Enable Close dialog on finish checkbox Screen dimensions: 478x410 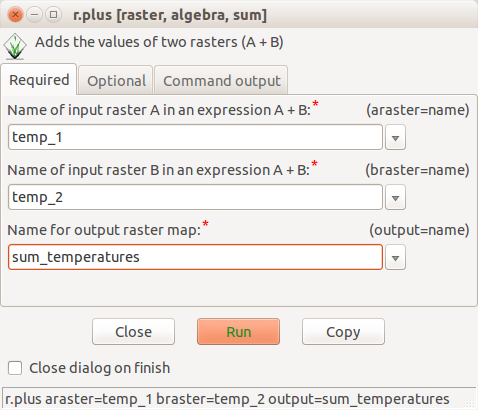click(15, 368)
